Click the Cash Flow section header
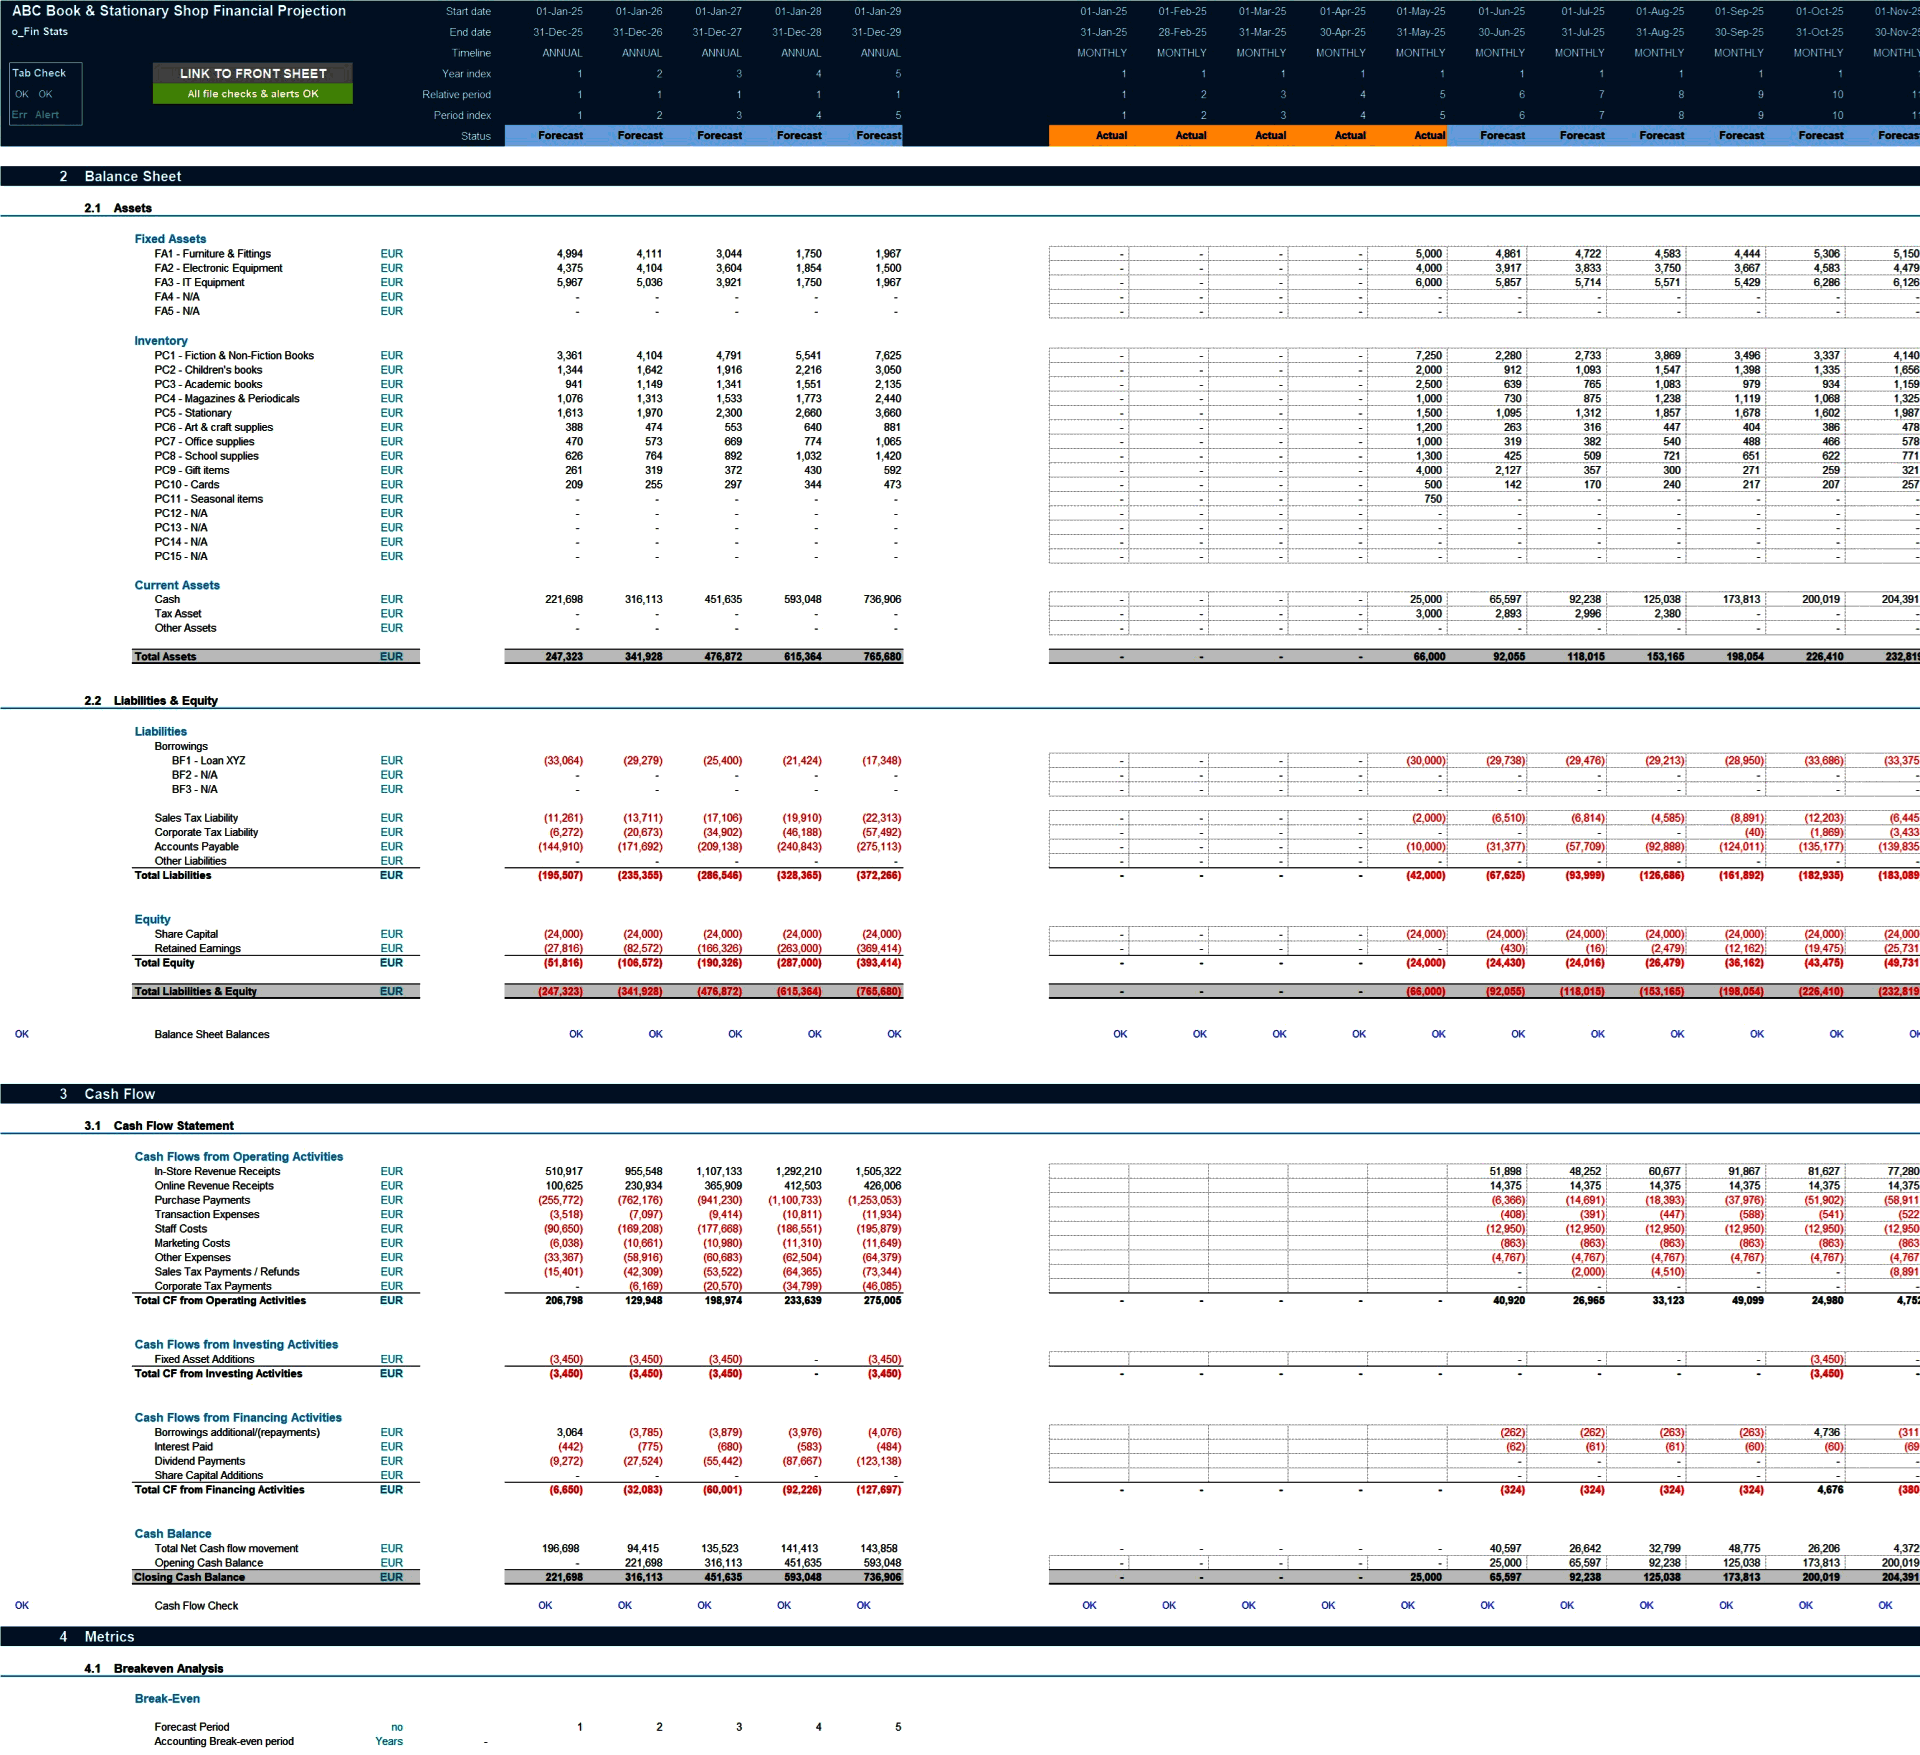1920x1755 pixels. pos(120,1094)
